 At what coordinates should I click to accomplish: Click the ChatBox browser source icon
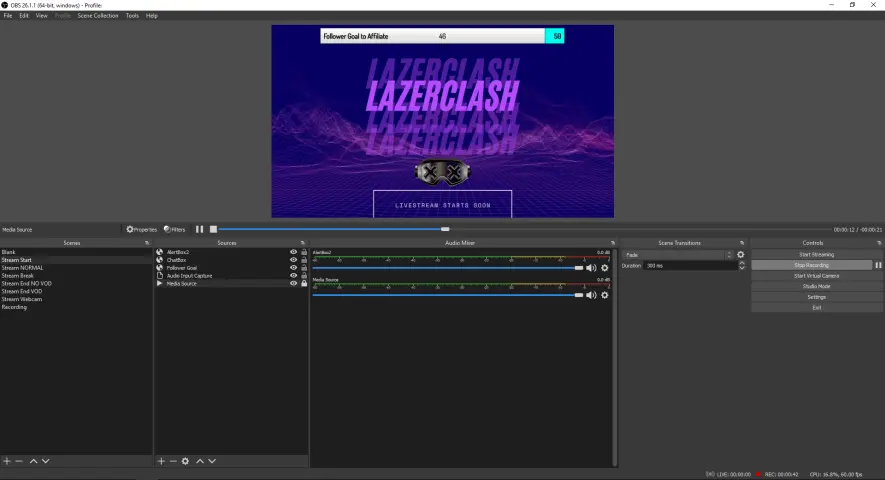160,260
